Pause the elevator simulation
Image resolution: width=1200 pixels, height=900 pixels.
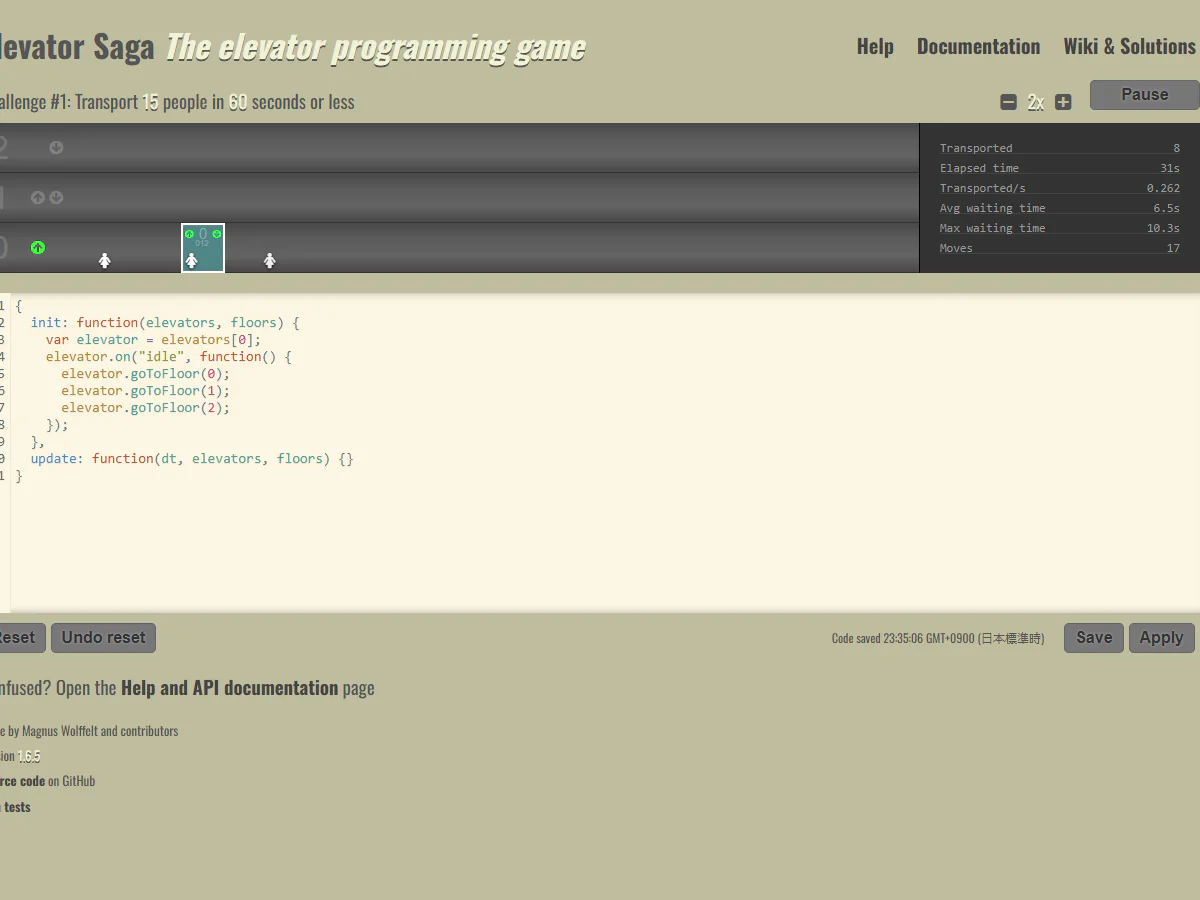tap(1145, 95)
